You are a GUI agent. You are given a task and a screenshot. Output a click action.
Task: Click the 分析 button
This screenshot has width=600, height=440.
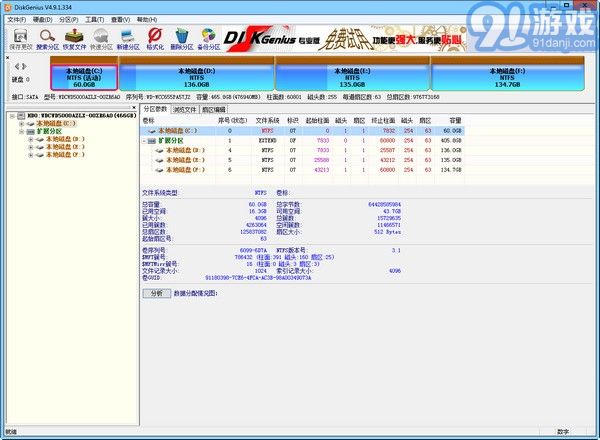[157, 293]
